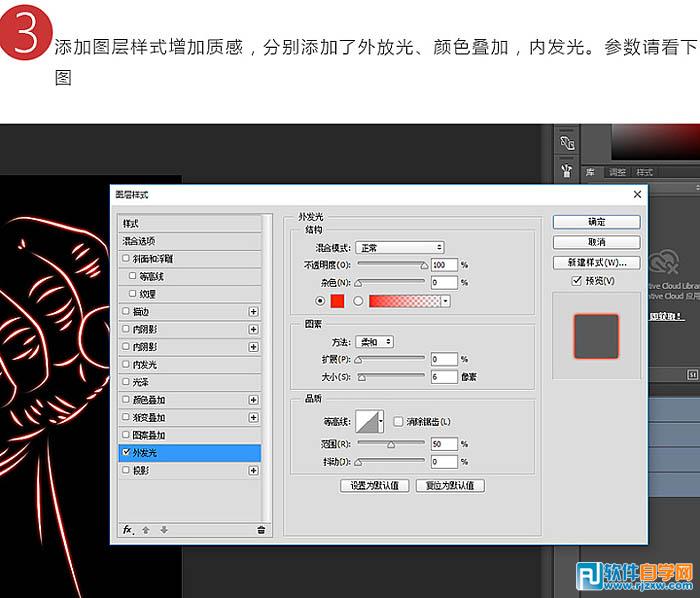
Task: Click the trash delete-effect icon
Action: click(x=261, y=530)
